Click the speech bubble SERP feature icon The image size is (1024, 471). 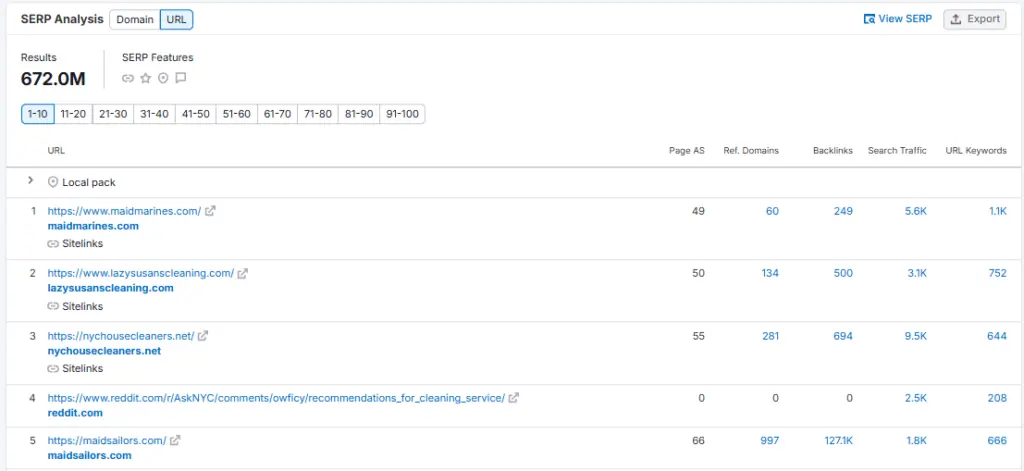181,78
